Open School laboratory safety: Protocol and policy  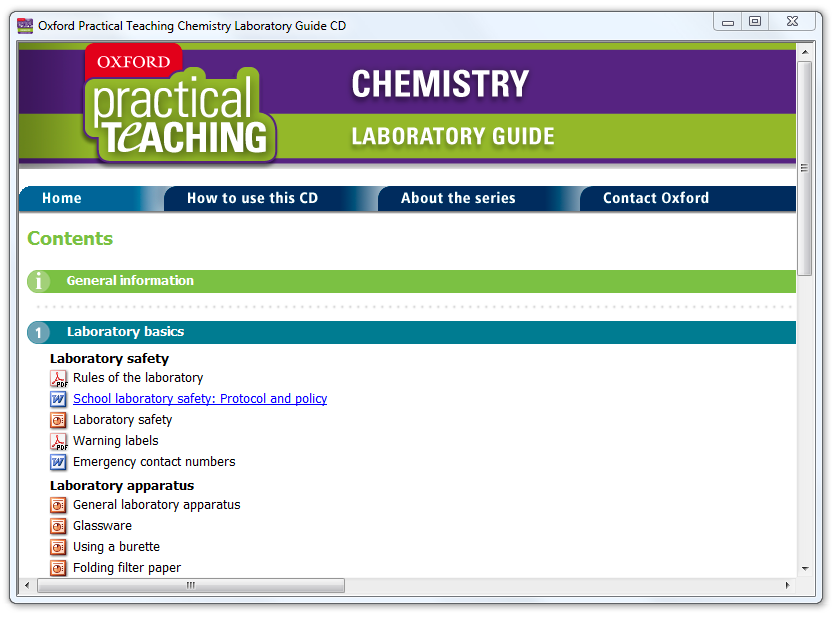(199, 399)
